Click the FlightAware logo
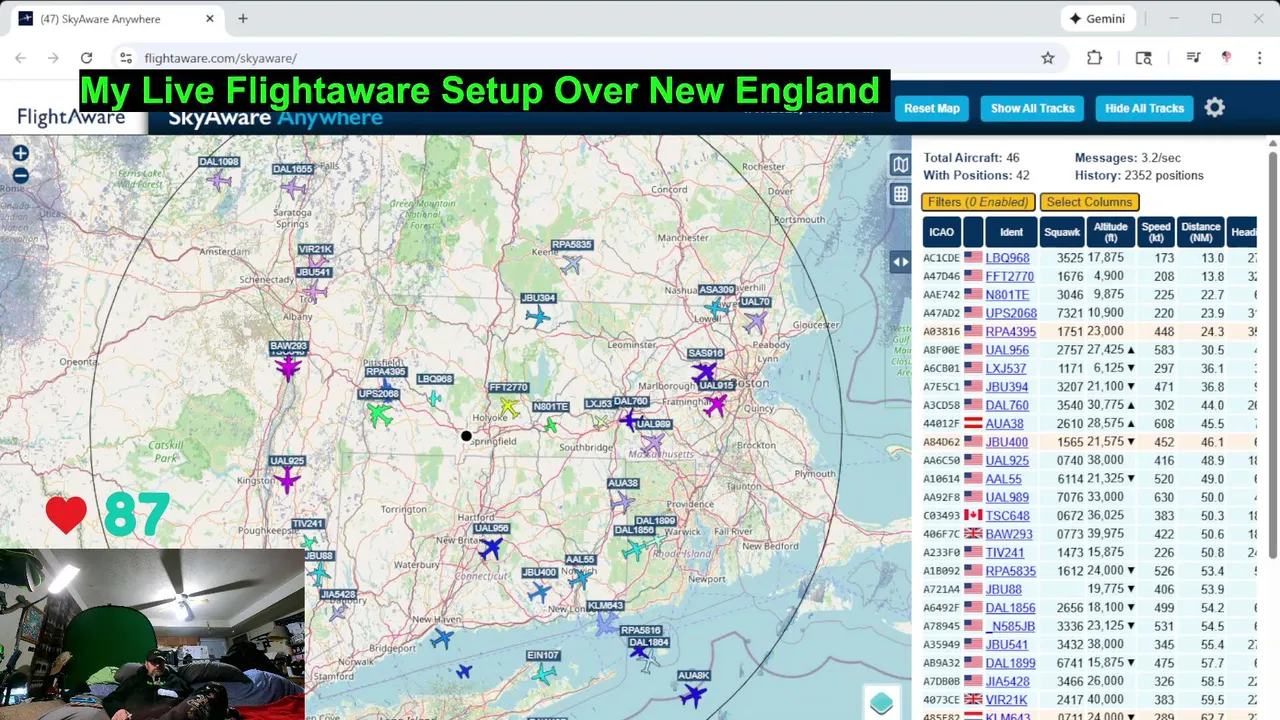 click(x=71, y=118)
